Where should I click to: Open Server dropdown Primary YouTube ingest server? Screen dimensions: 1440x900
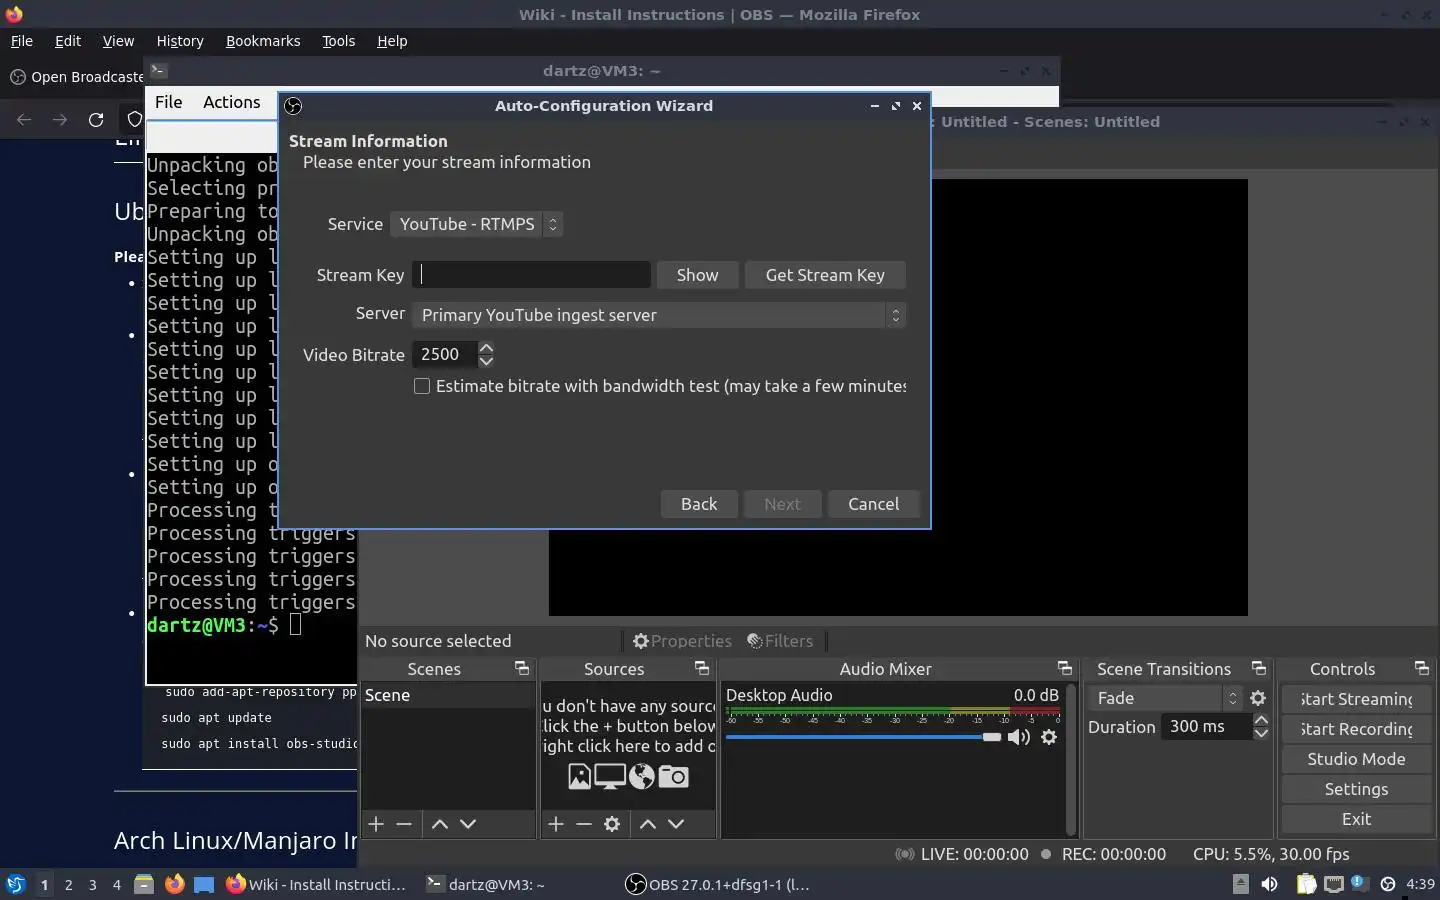[x=659, y=315]
